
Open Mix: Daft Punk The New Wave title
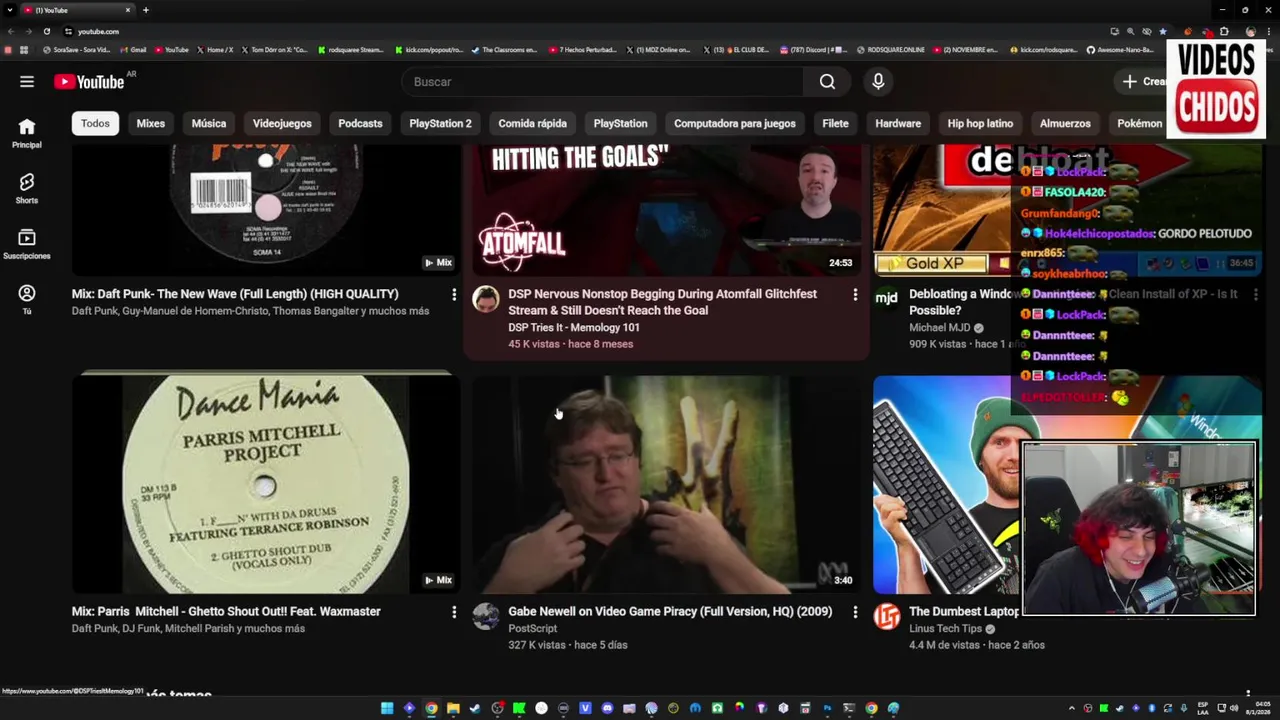[x=235, y=294]
